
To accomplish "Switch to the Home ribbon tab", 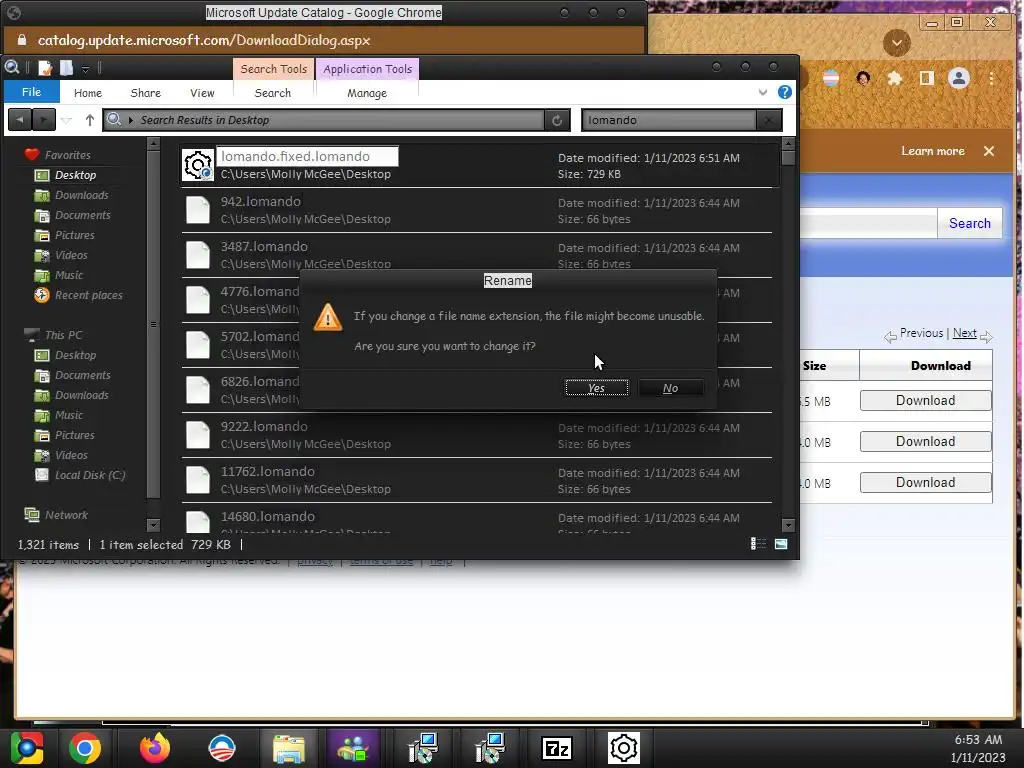I will (x=88, y=93).
